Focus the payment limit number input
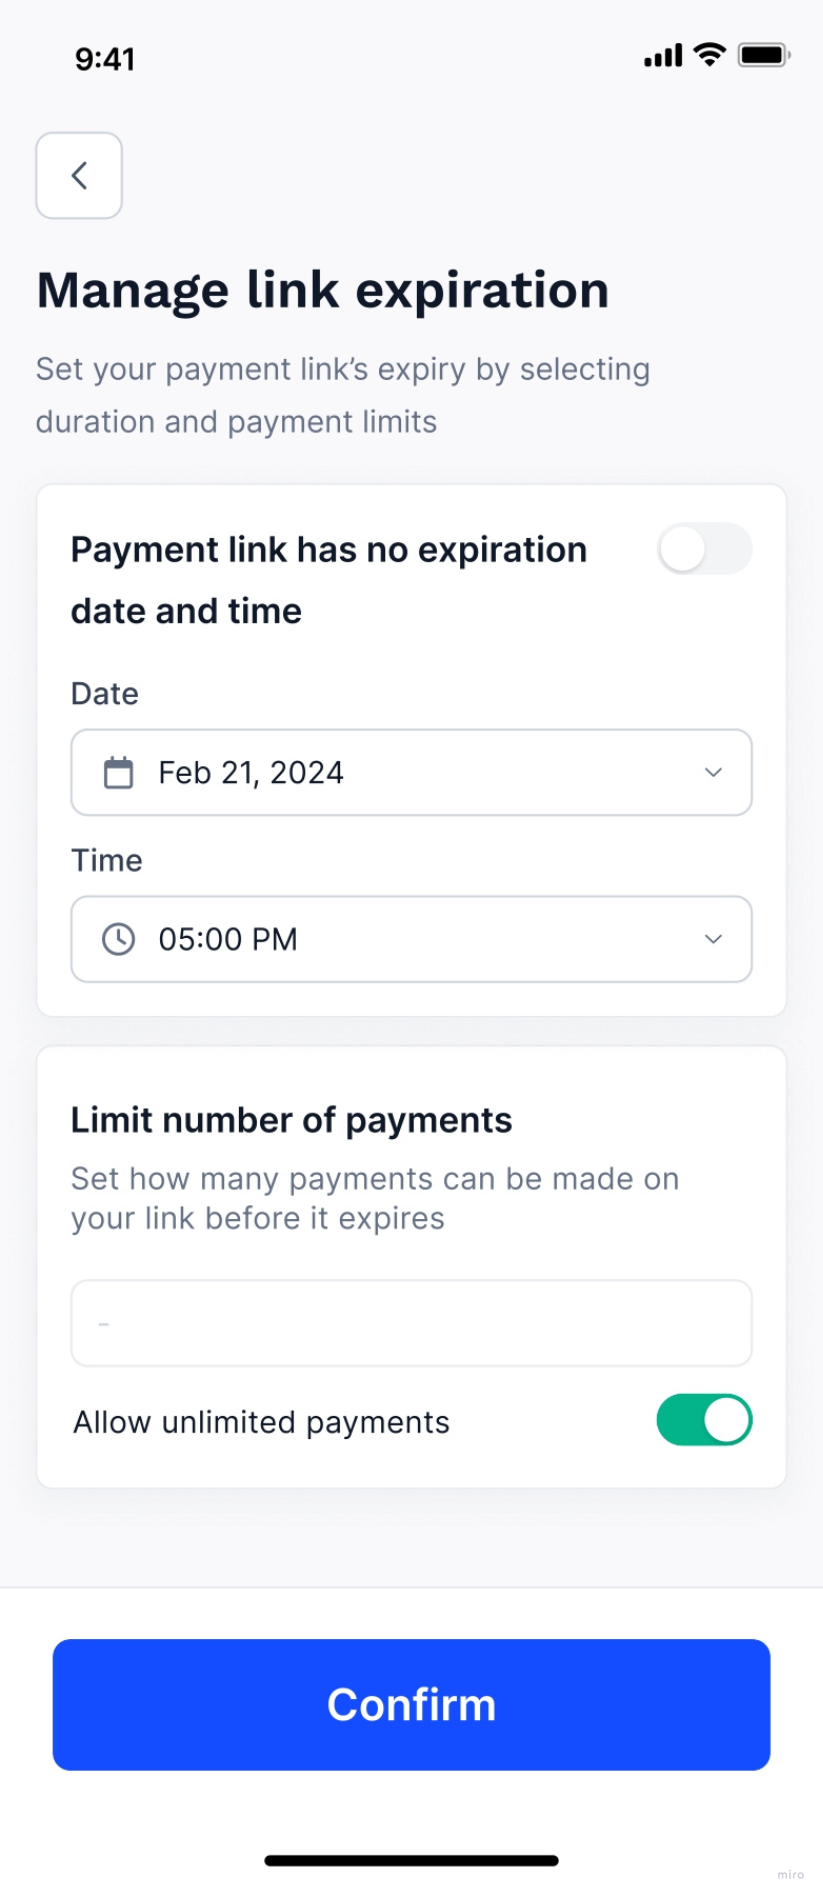Viewport: 823px width, 1898px height. point(411,1323)
